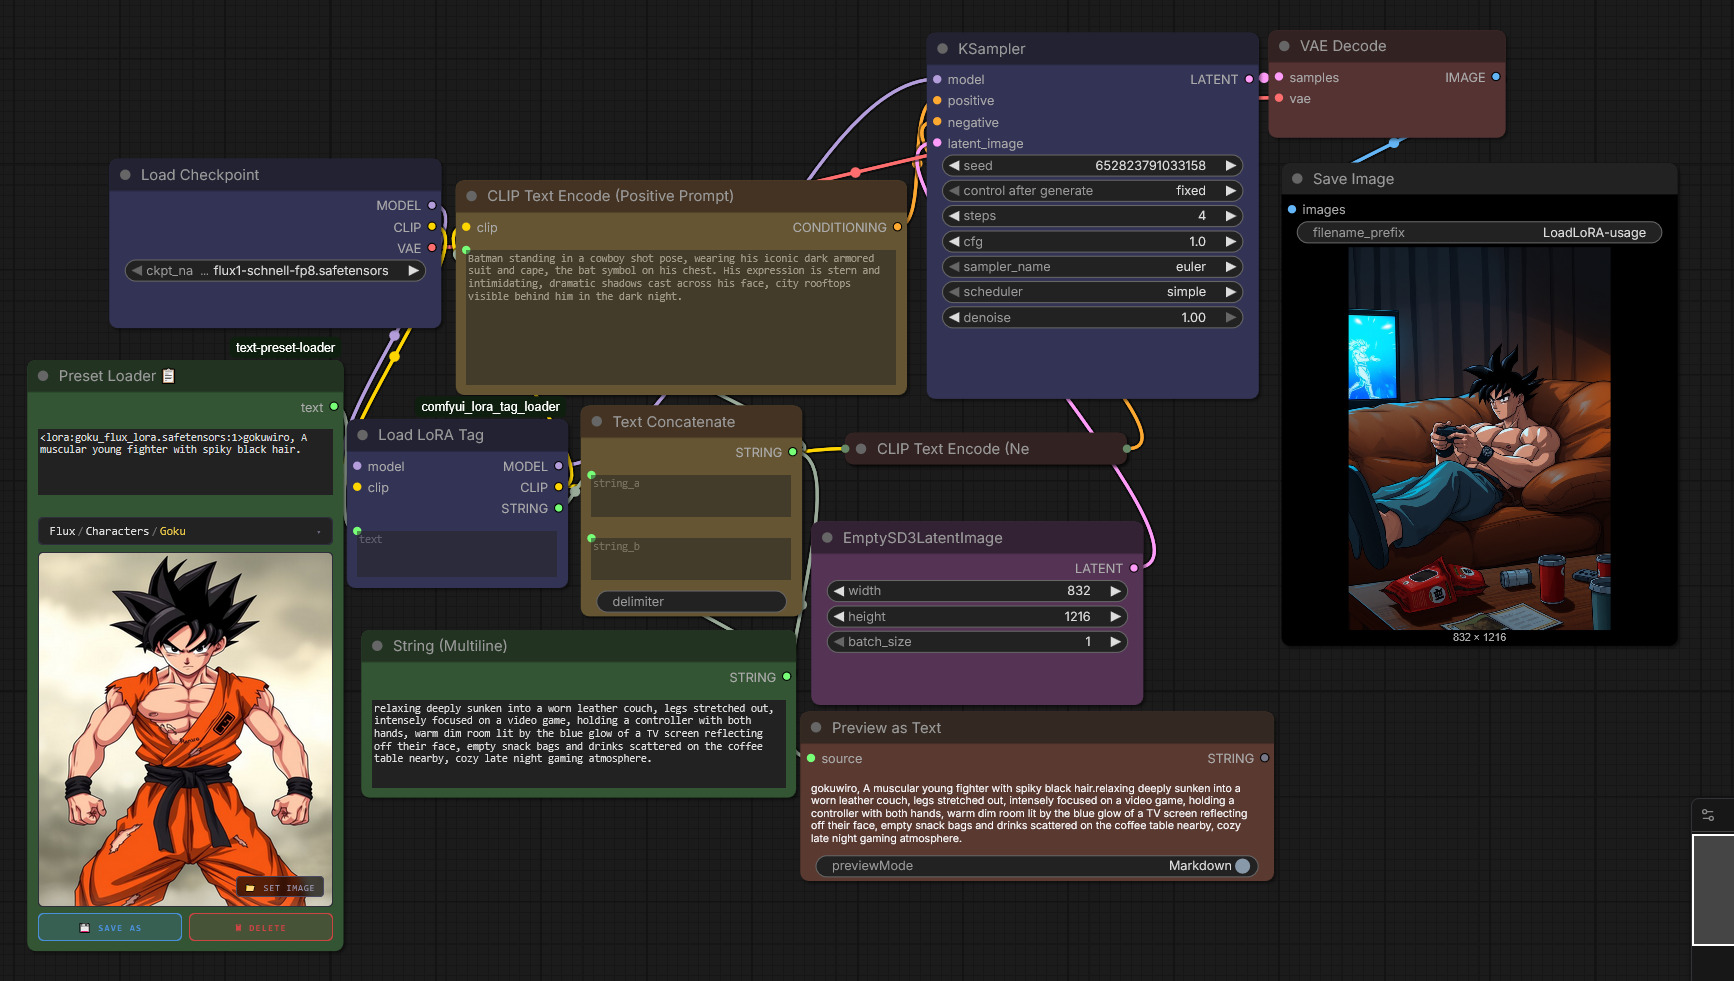Click the right arrow on the seed field

click(1231, 166)
